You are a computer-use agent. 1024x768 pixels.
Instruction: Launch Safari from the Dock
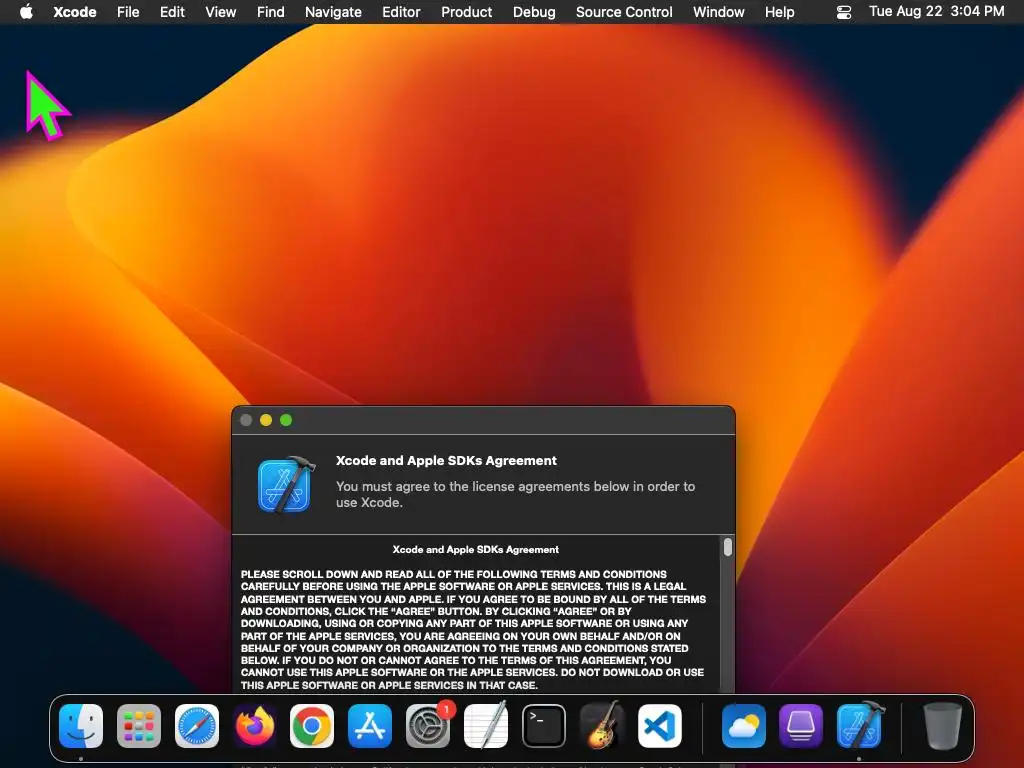[197, 726]
